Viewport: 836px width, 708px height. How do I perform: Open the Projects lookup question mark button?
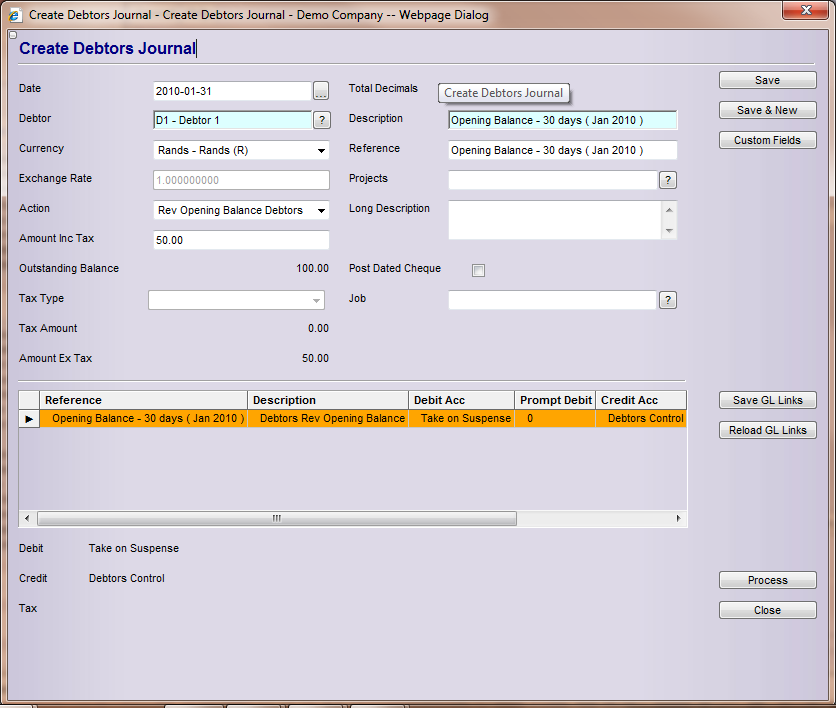tap(668, 180)
